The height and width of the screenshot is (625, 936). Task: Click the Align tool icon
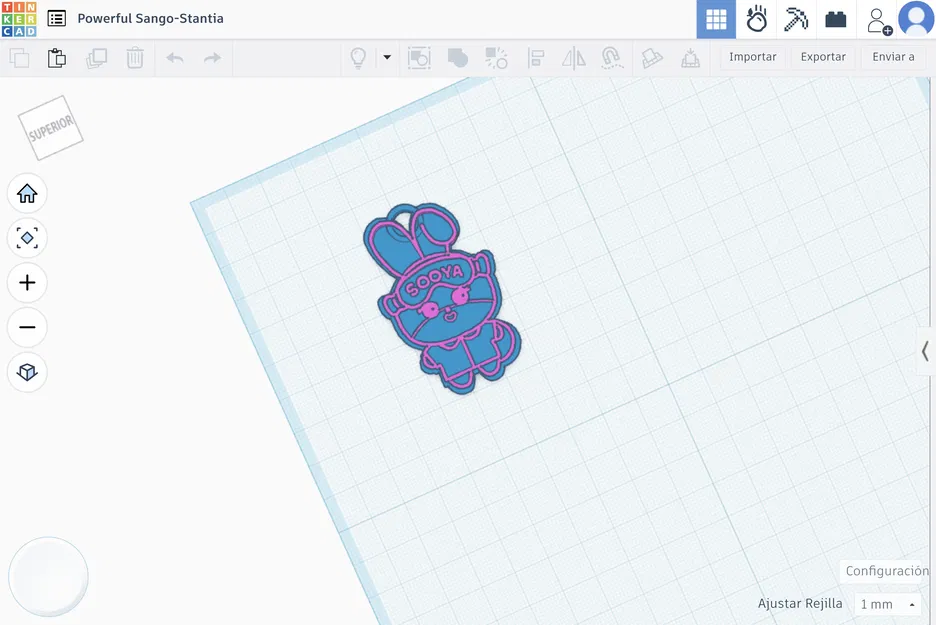click(535, 58)
